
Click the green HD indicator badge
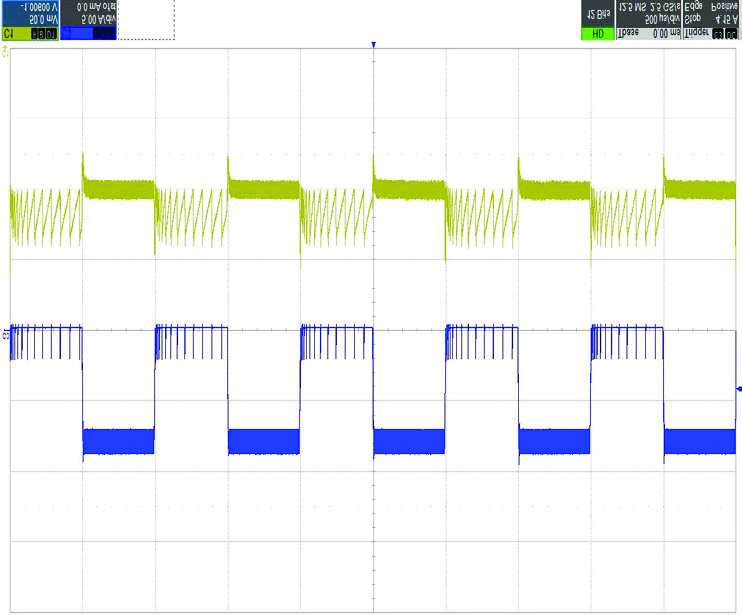(x=597, y=33)
